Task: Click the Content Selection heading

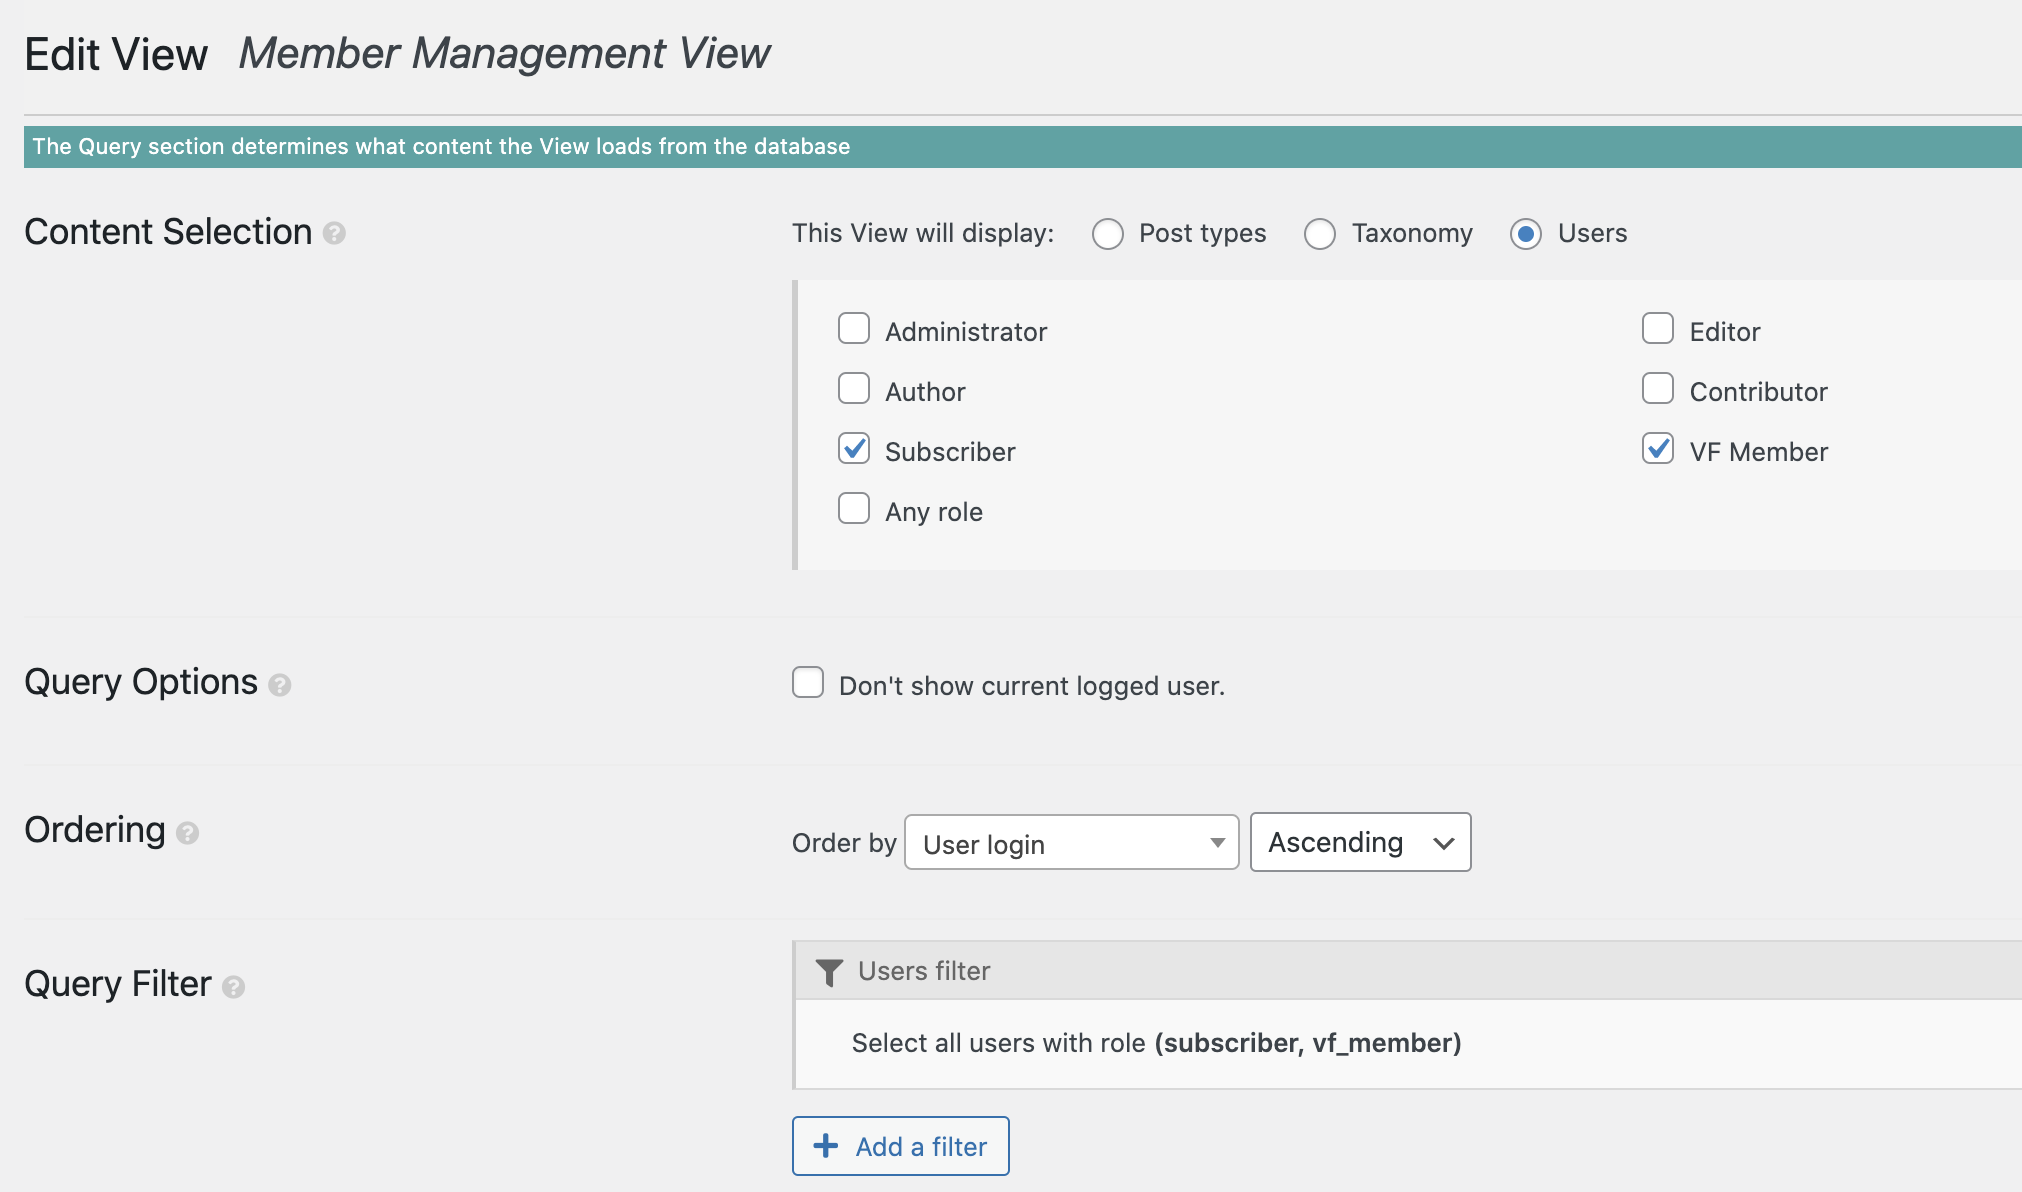Action: pyautogui.click(x=168, y=232)
